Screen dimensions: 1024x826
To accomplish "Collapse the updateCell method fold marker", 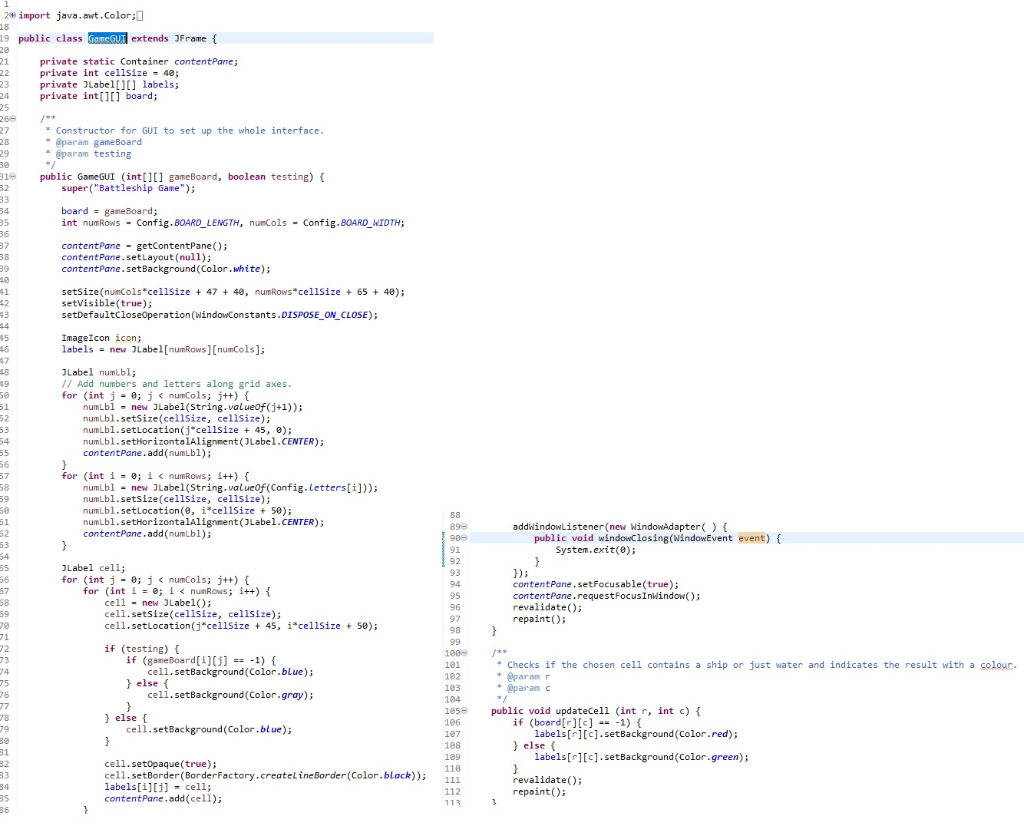I will [x=464, y=710].
